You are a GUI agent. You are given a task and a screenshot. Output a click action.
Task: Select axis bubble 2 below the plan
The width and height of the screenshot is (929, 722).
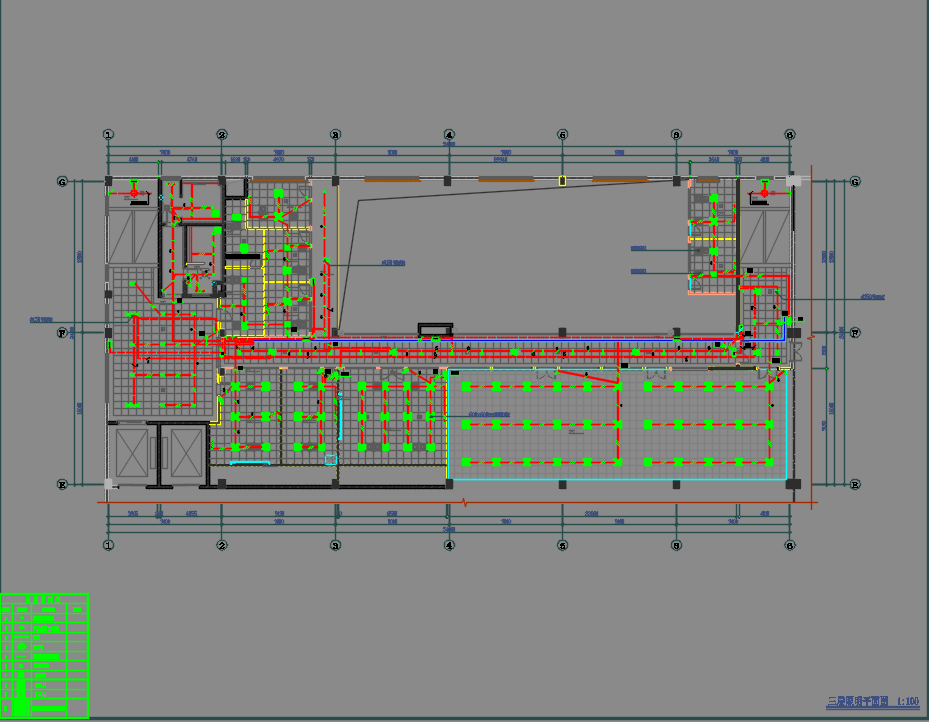point(222,545)
